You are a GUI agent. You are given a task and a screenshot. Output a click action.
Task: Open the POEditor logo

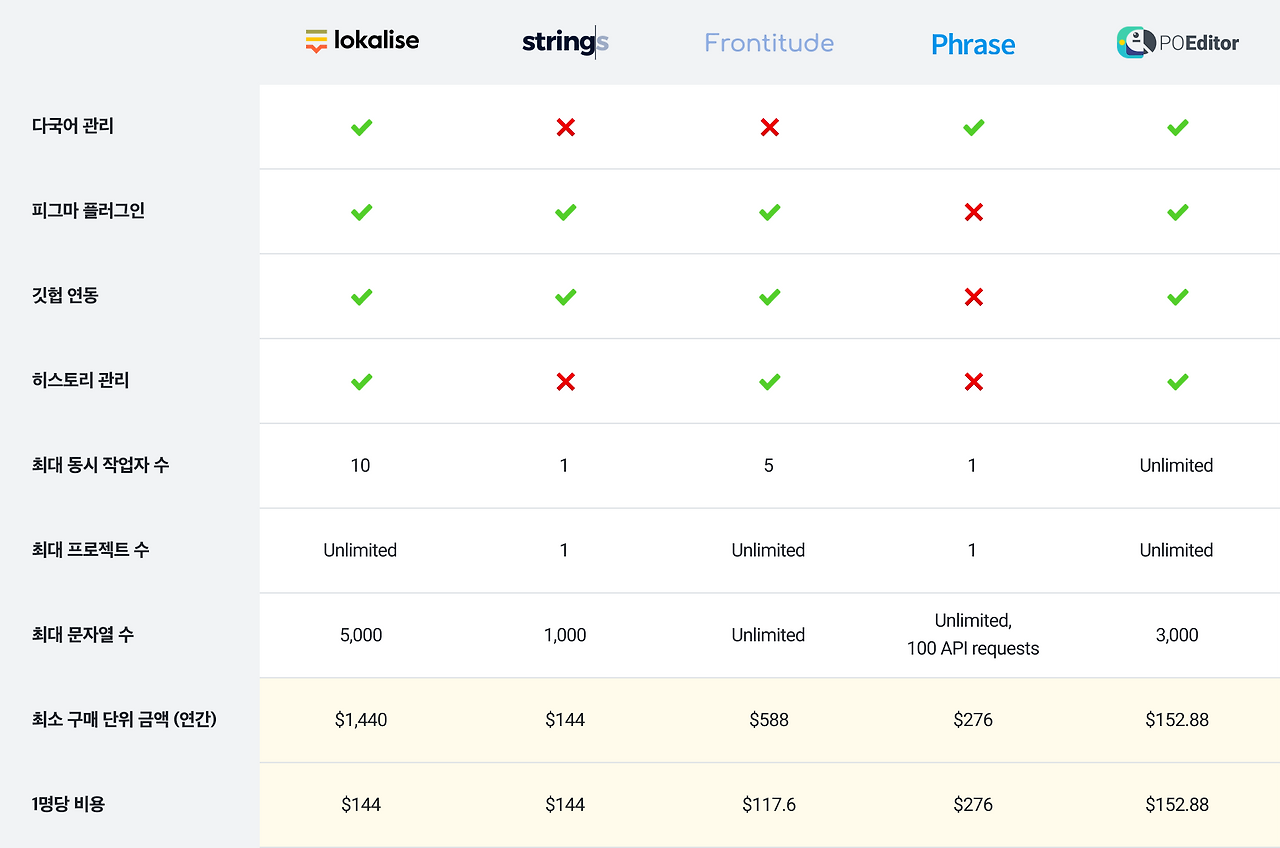click(1177, 42)
